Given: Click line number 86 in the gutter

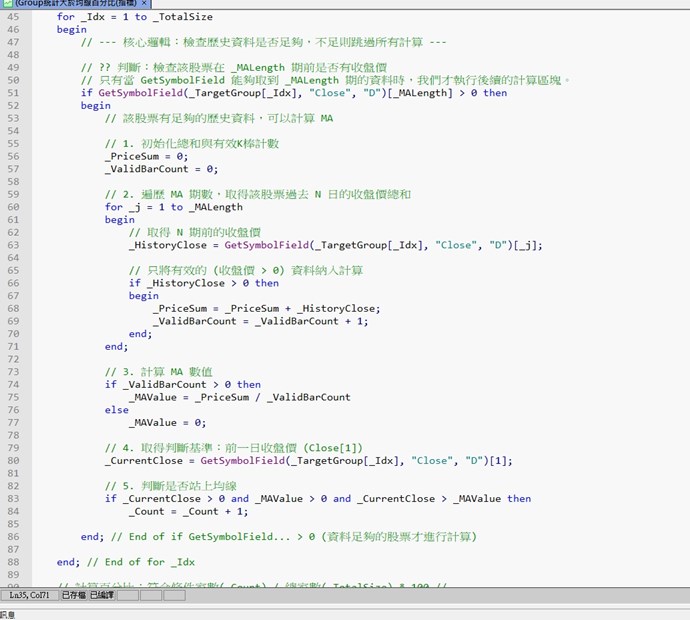Looking at the screenshot, I should click(x=13, y=537).
